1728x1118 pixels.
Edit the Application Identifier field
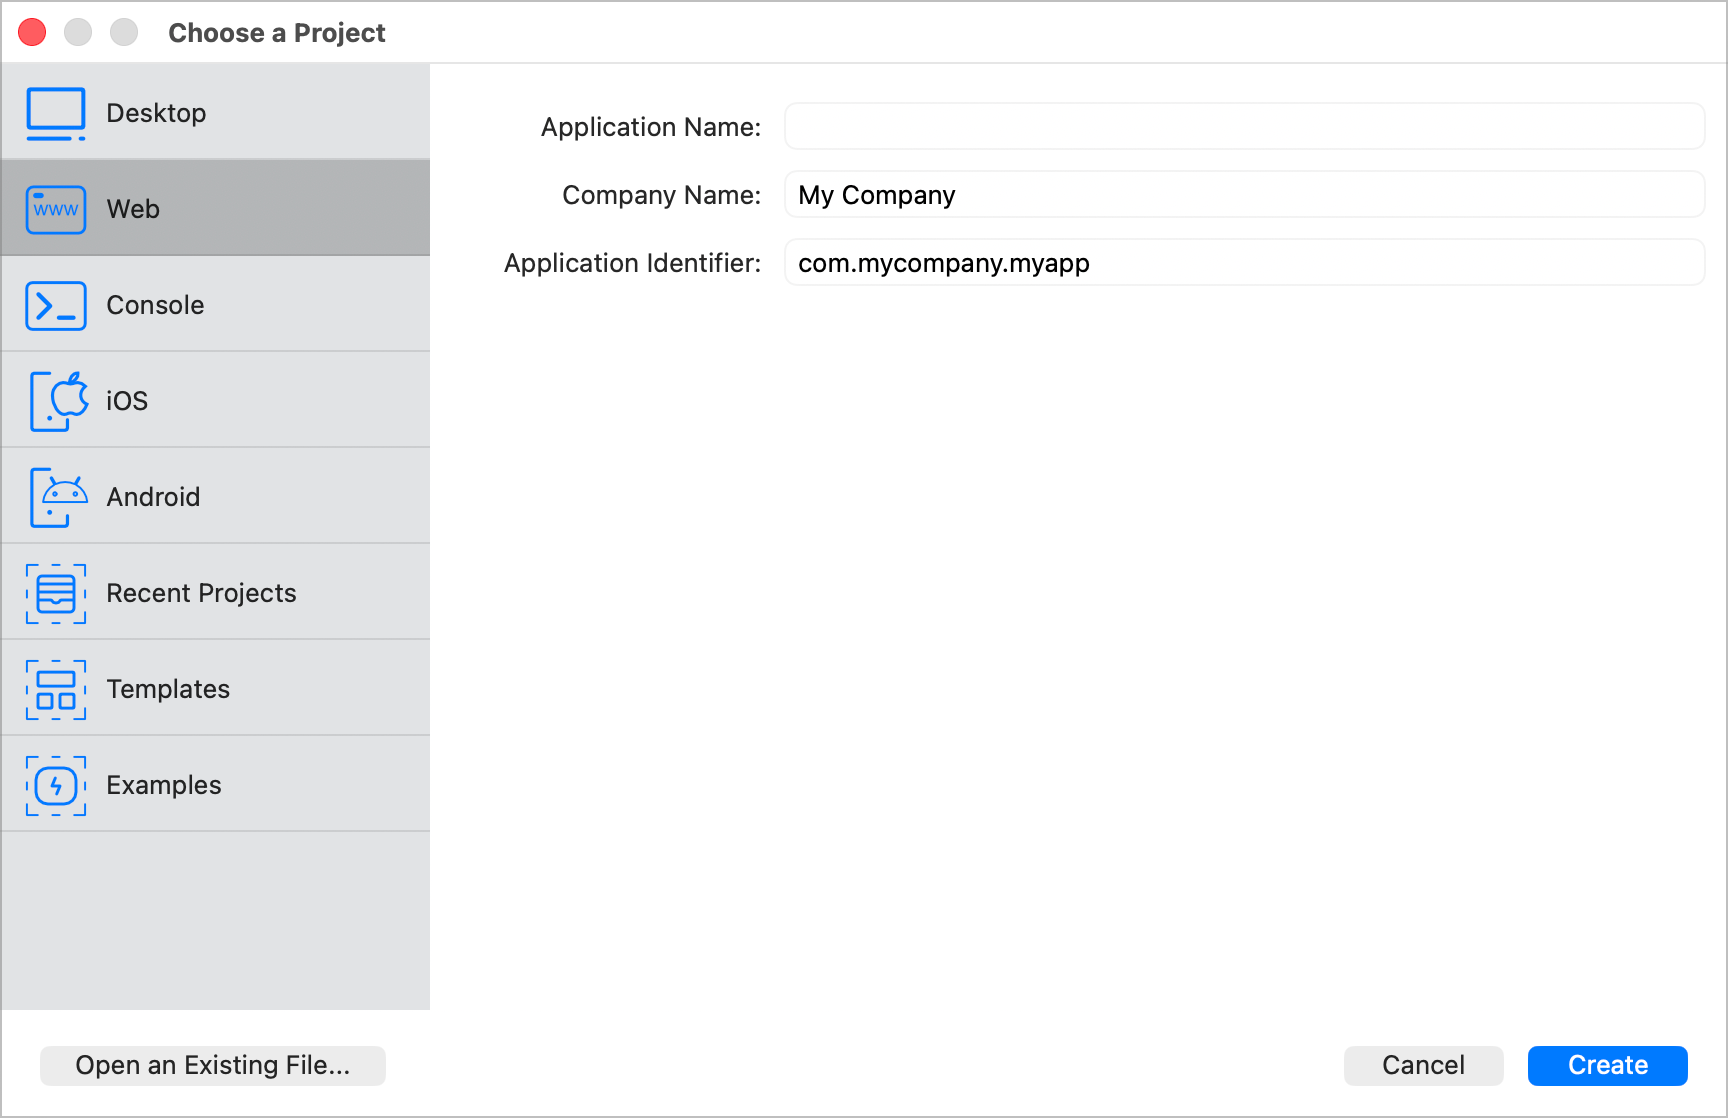click(1244, 263)
